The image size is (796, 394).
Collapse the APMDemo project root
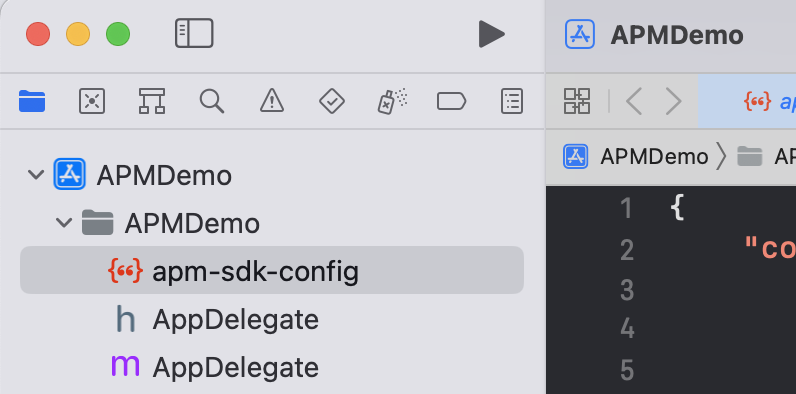pos(36,175)
